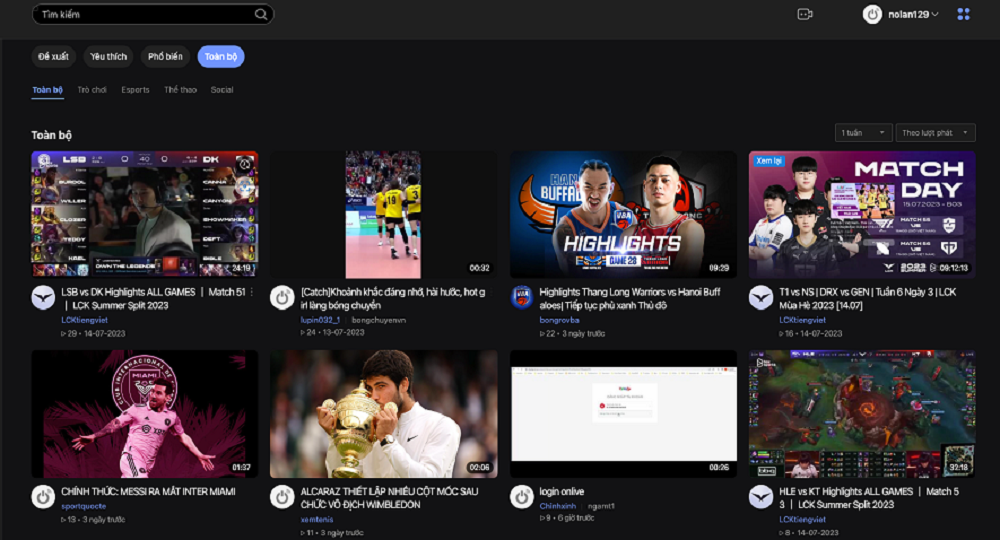Click the search magnifier icon
Viewport: 1000px width, 540px height.
coord(261,15)
